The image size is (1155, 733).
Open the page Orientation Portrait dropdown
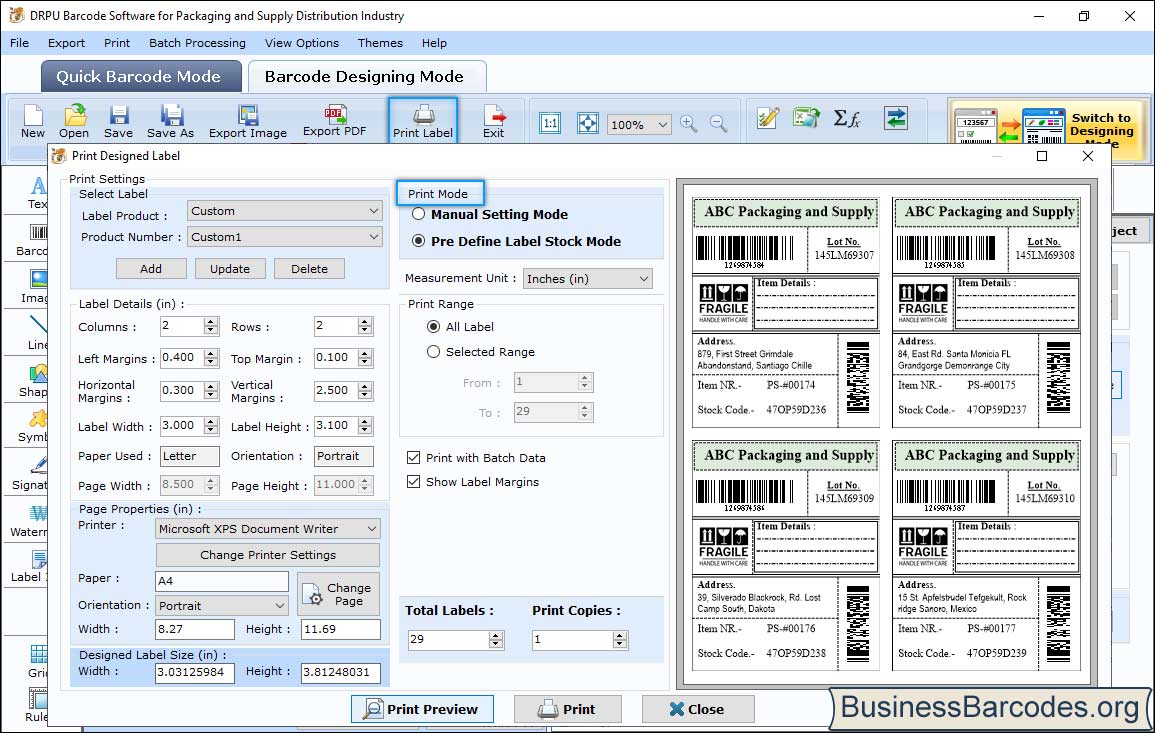tap(222, 606)
